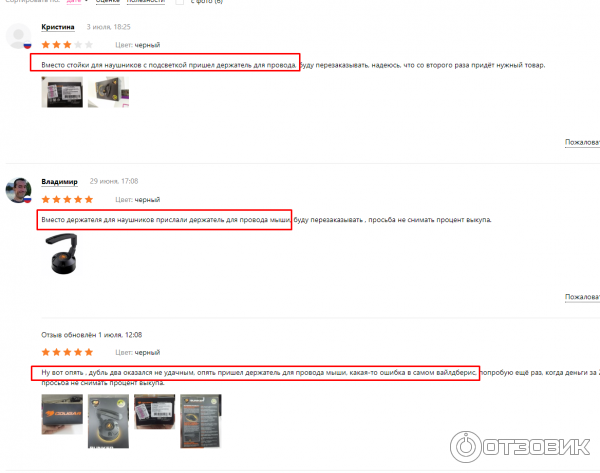The height and width of the screenshot is (473, 600).
Task: Click 'Пожаловаться' under Kristina's review
Action: pos(582,142)
